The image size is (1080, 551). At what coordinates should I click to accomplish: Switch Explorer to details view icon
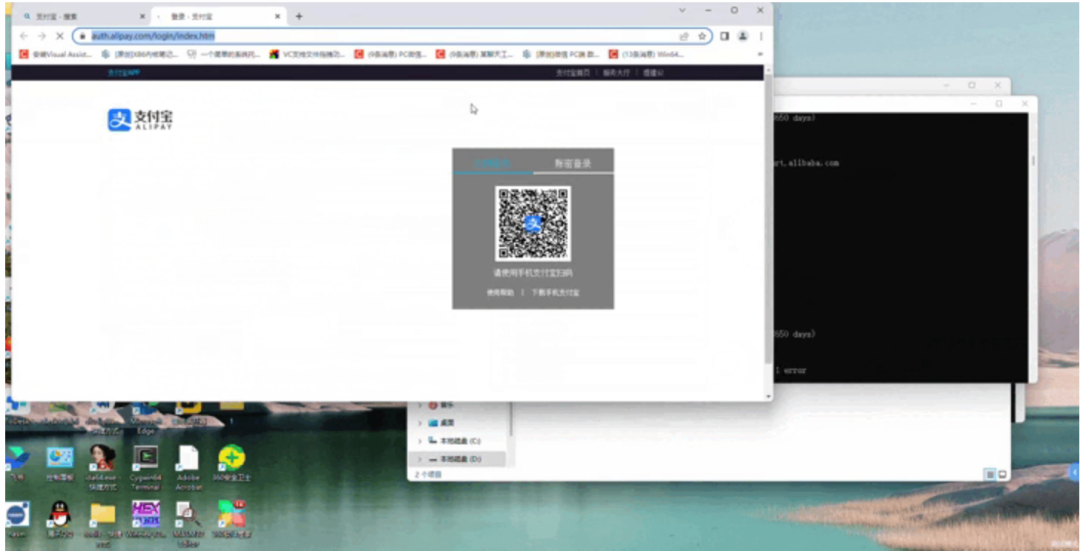point(990,475)
